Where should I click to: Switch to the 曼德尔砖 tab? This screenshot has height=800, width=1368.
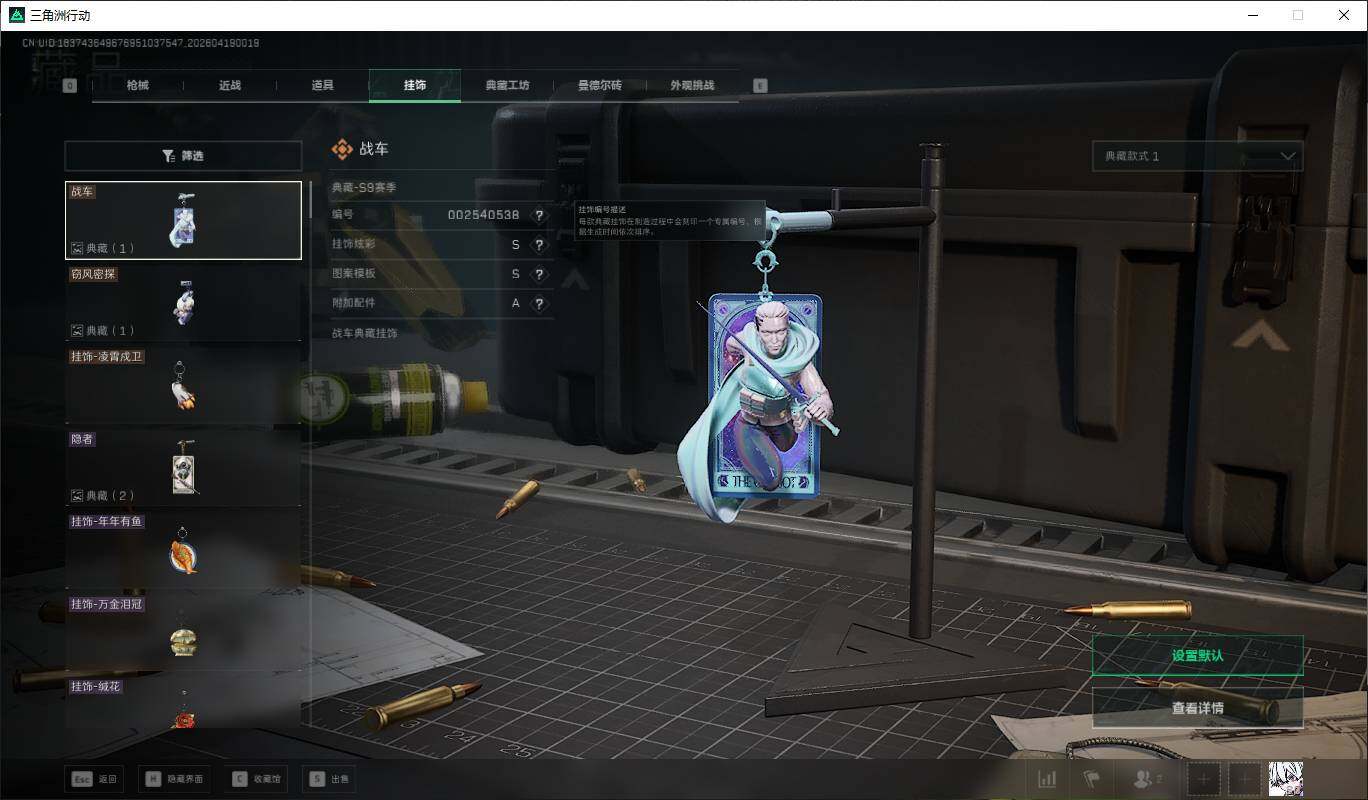point(600,86)
